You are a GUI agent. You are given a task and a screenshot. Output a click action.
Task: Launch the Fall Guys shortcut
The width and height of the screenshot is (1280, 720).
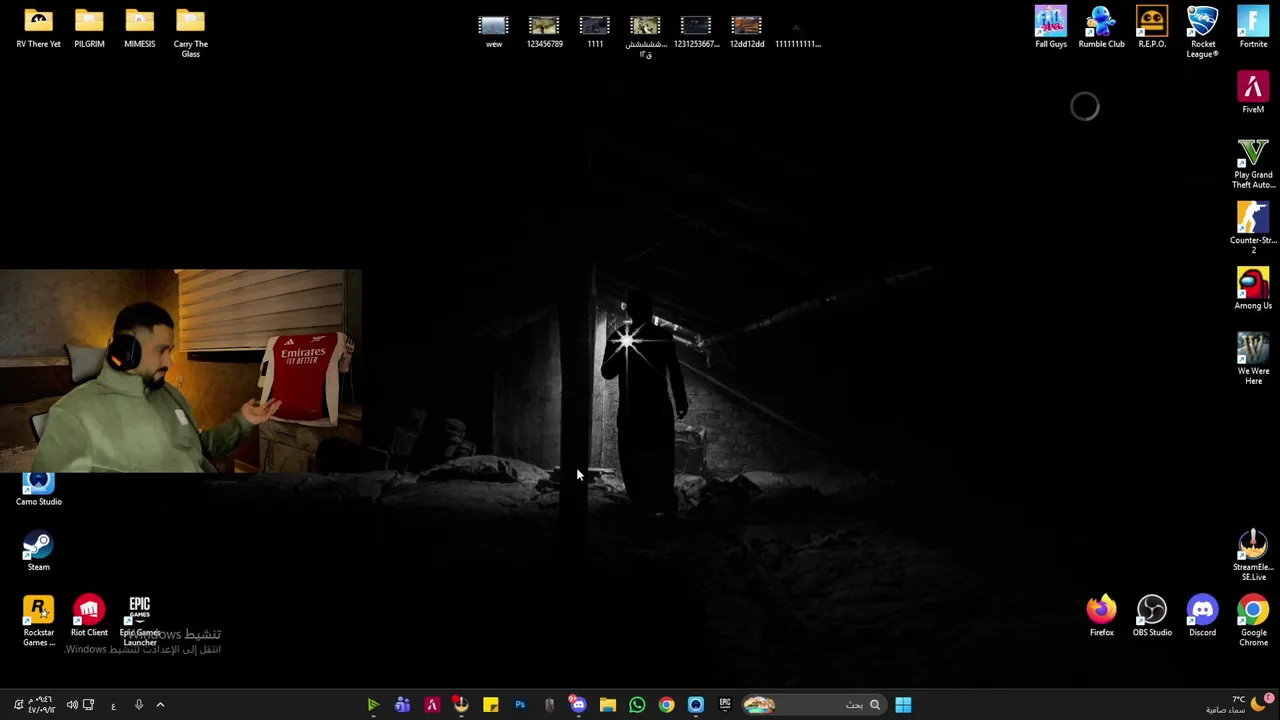(x=1051, y=28)
